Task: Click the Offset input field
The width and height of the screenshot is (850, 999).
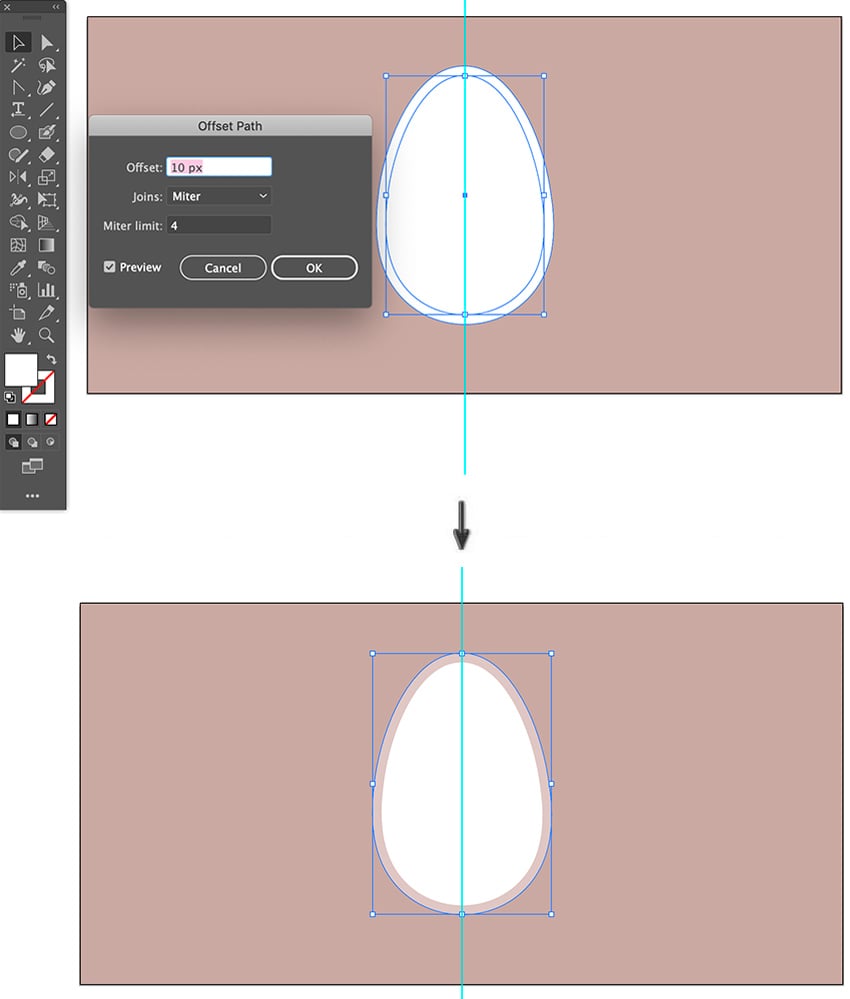Action: pyautogui.click(x=219, y=167)
